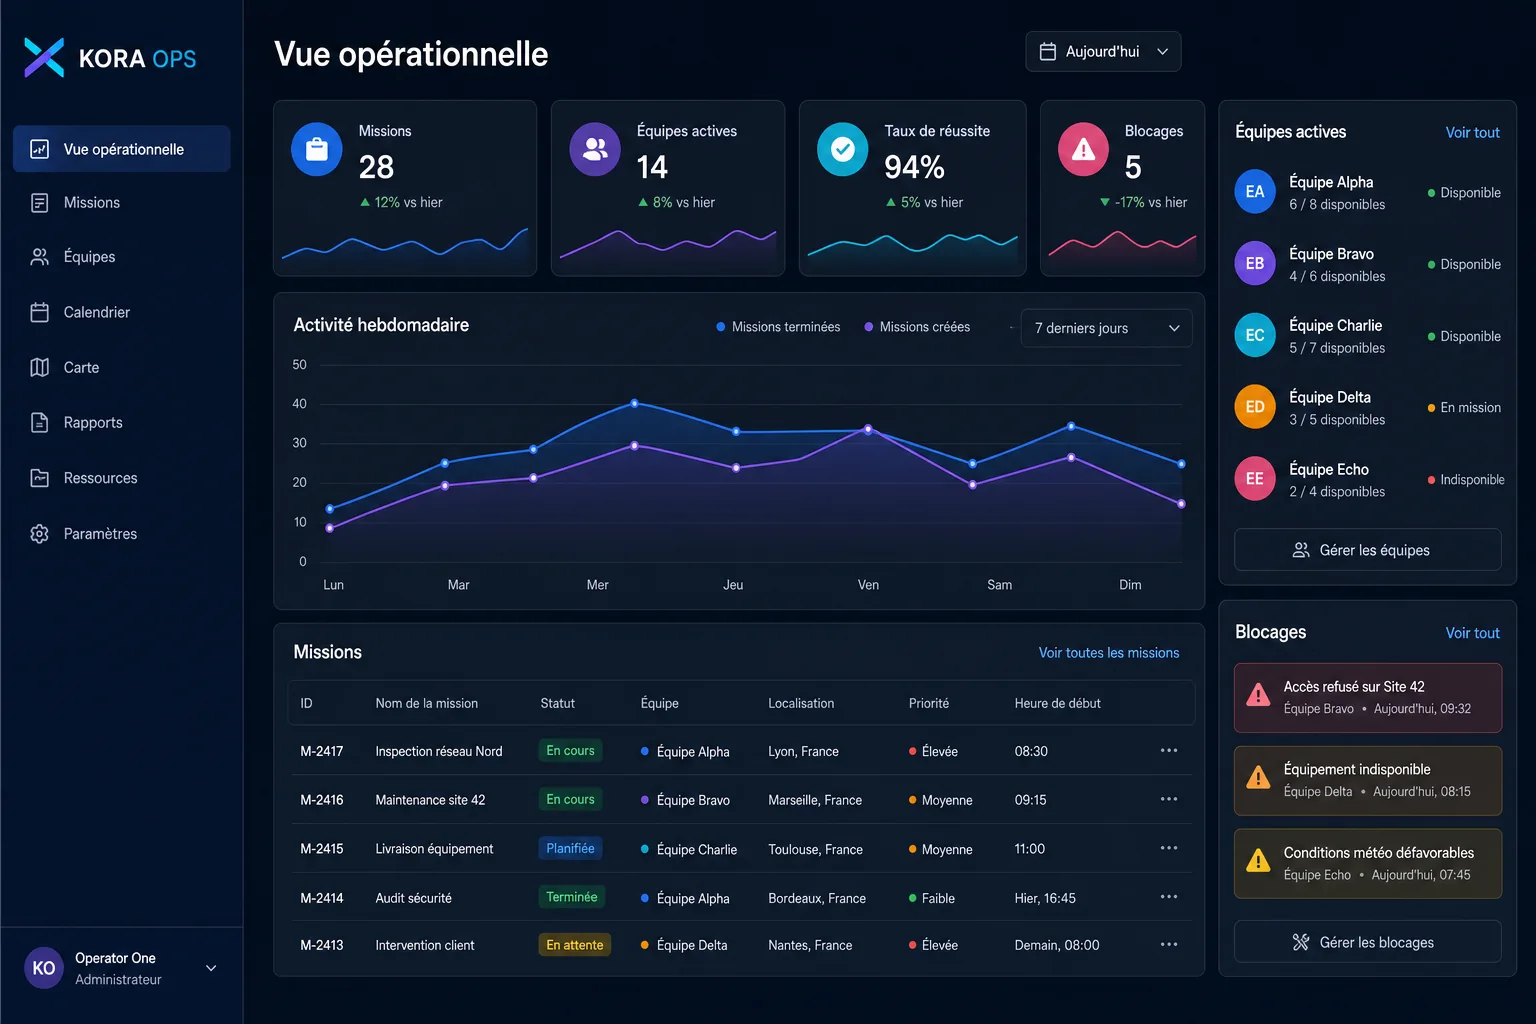Click the EB avatar for Équipe Bravo

(1255, 264)
